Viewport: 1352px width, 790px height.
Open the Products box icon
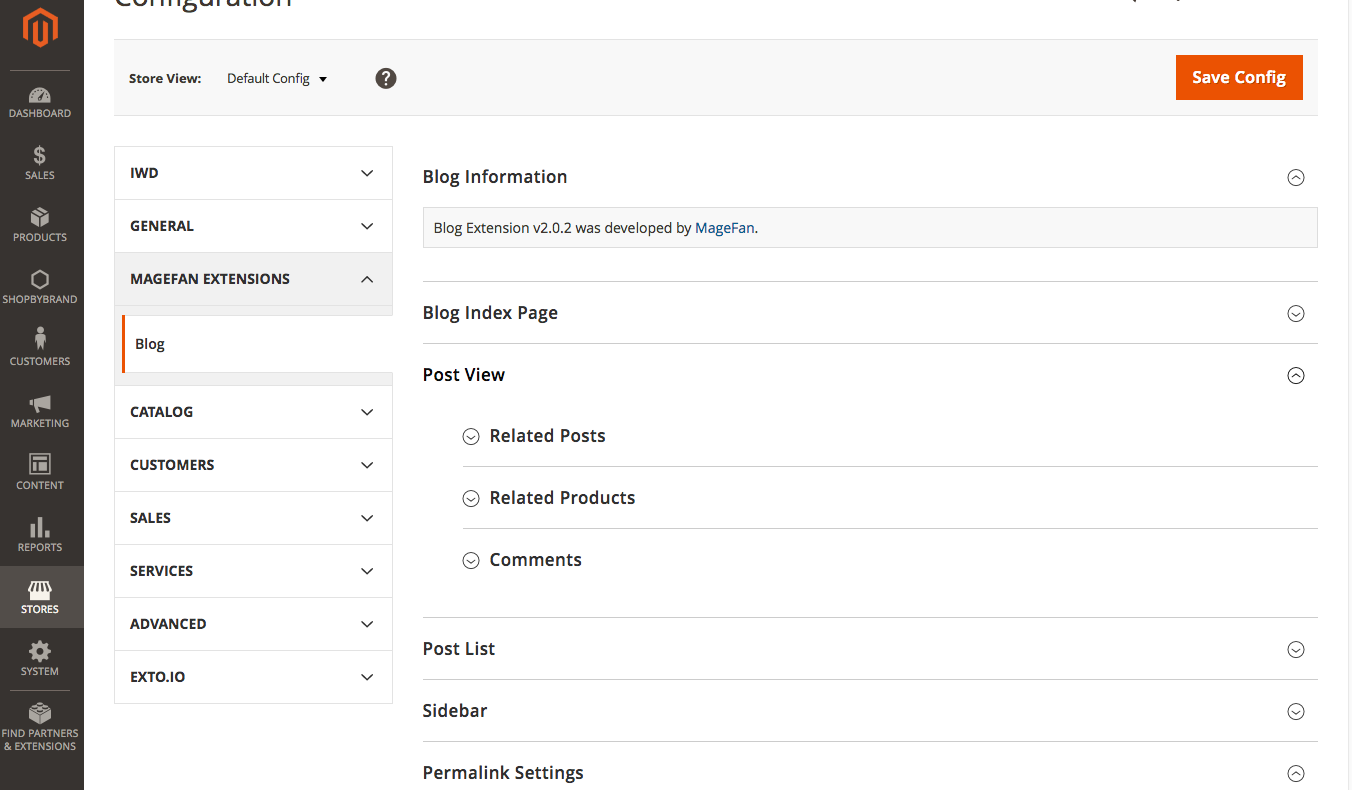[x=40, y=218]
